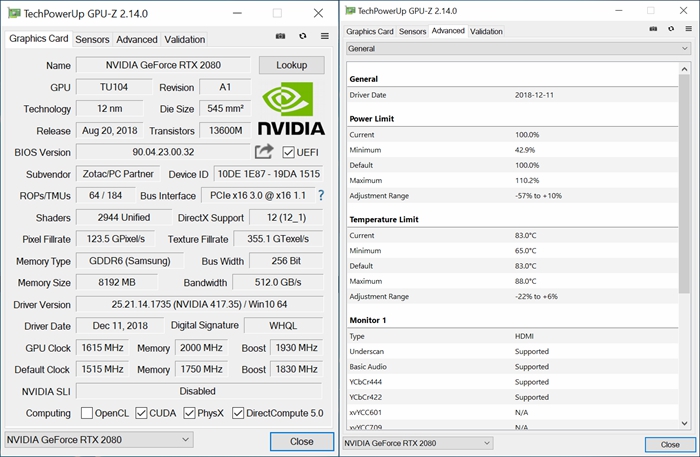The width and height of the screenshot is (700, 457).
Task: Click the NVIDIA logo image
Action: [x=291, y=108]
